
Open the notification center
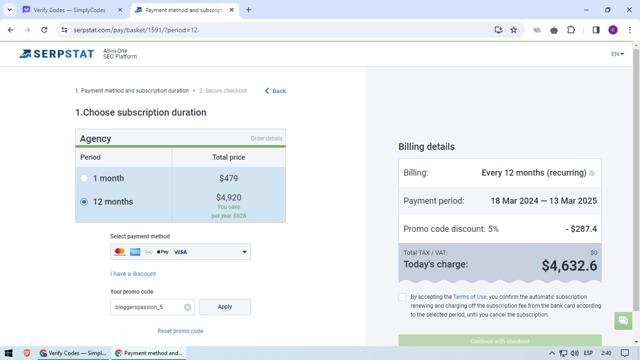pos(625,353)
